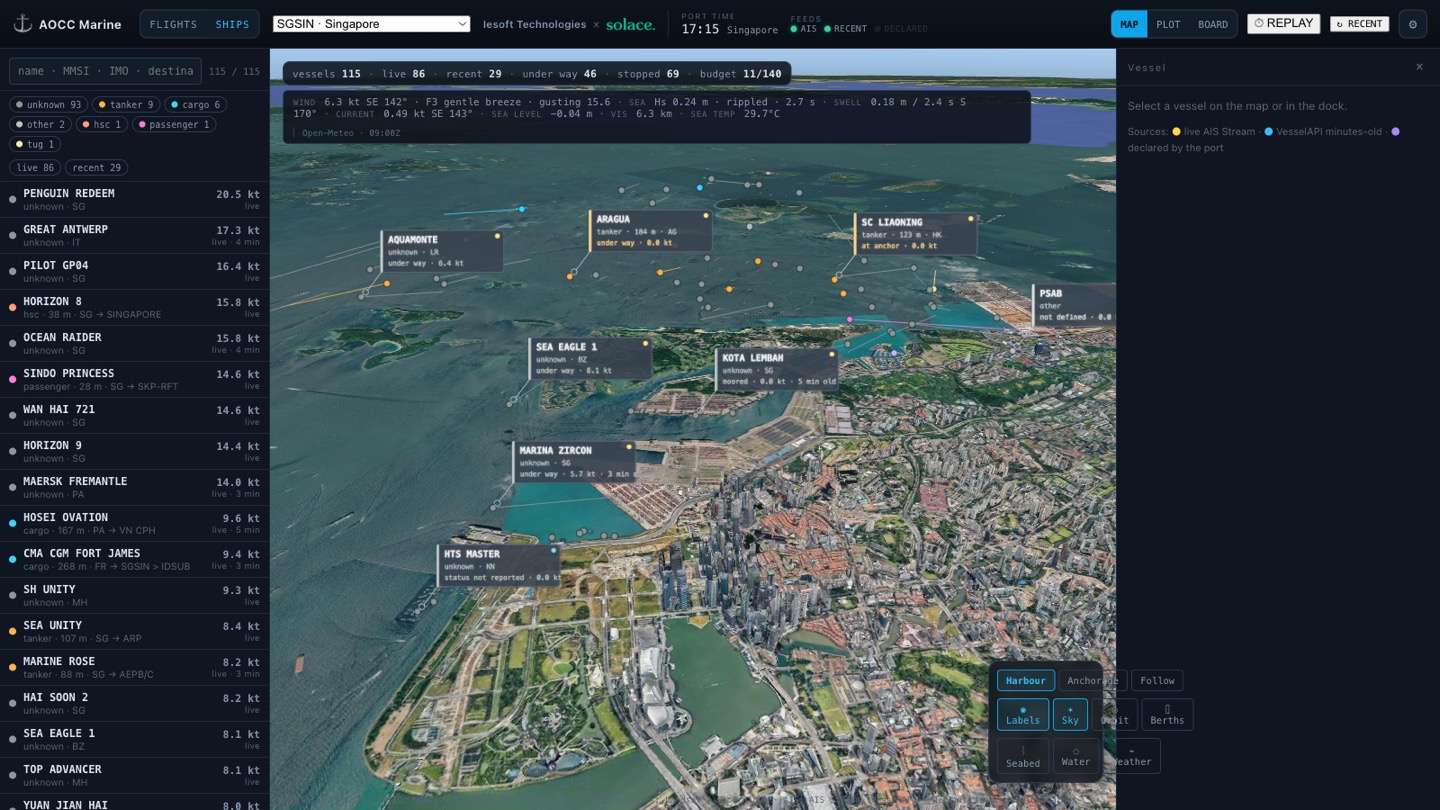Toggle the Sky rendering option

(1070, 714)
